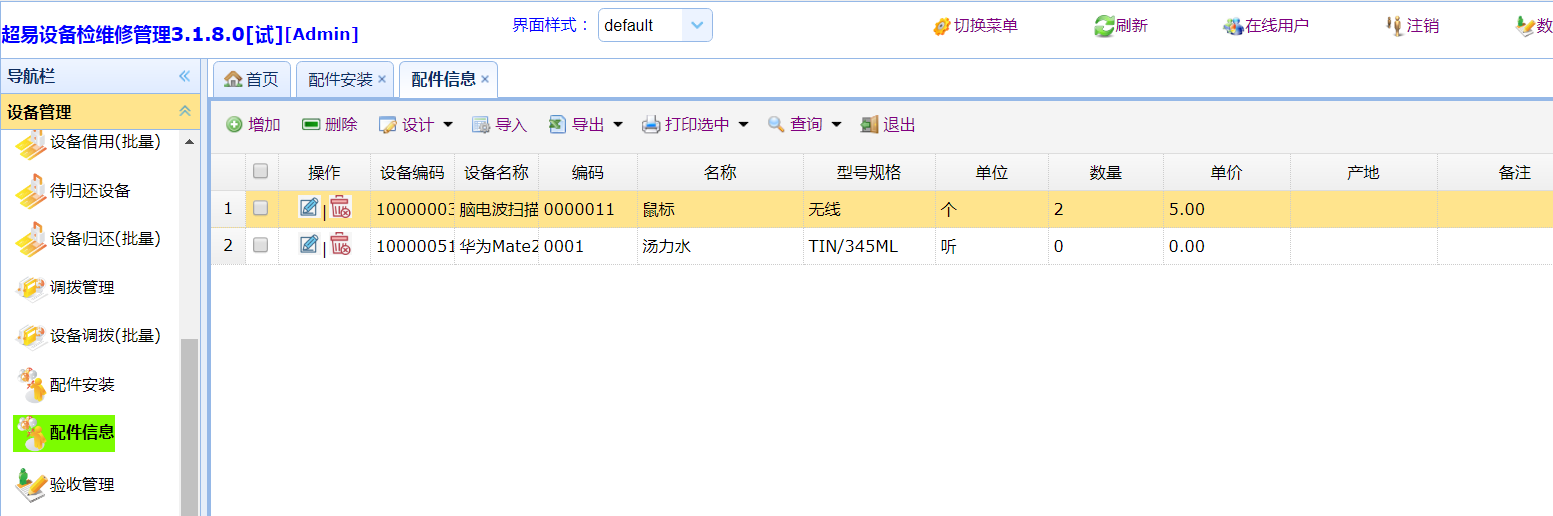Click the 设备借用(批量) sidebar icon
Screen dimensions: 1553x516
[31, 144]
